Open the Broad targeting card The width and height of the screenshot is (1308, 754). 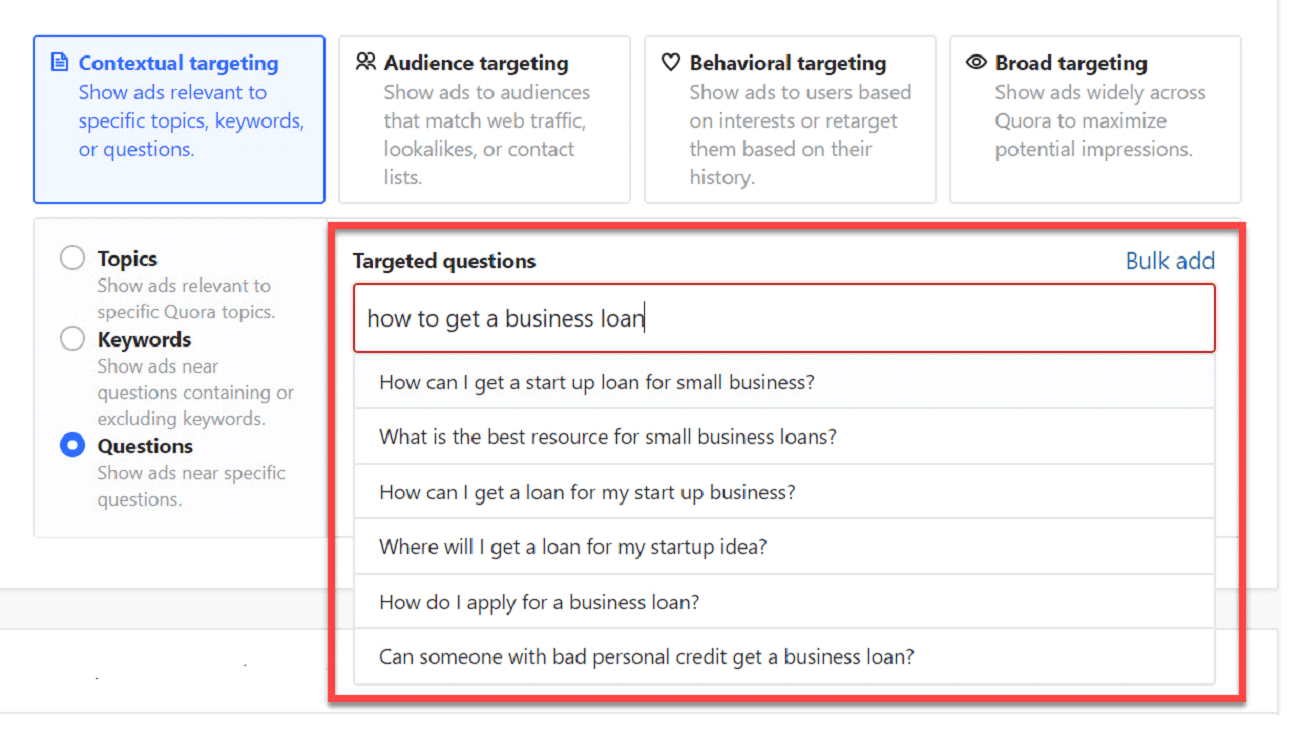[1095, 120]
